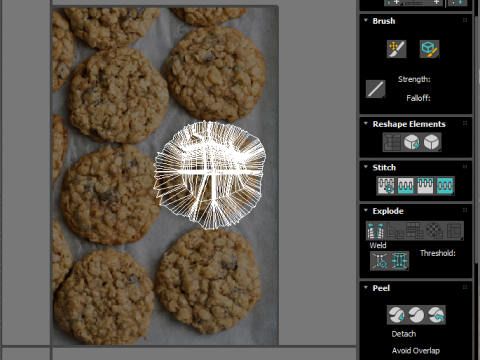The height and width of the screenshot is (360, 480).
Task: Click the Reset Peel icon
Action: pos(436,315)
